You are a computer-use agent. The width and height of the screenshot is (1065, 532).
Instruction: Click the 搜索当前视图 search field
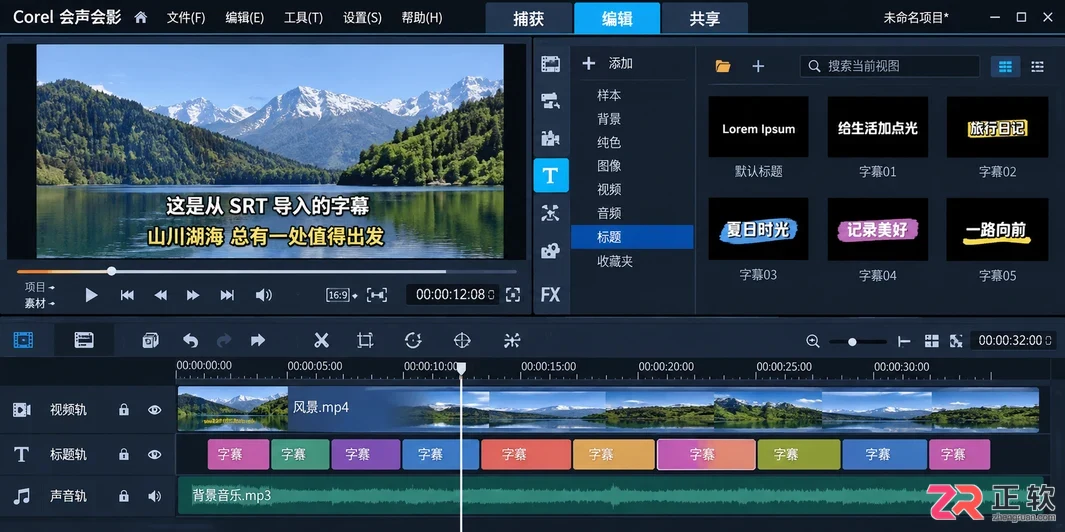[890, 66]
